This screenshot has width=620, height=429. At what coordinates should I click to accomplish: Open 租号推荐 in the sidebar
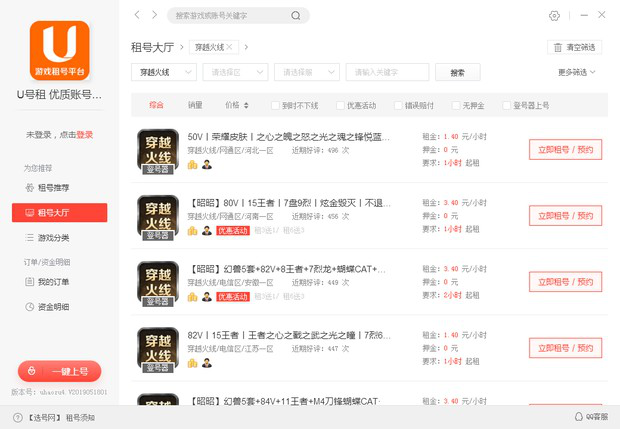click(52, 188)
